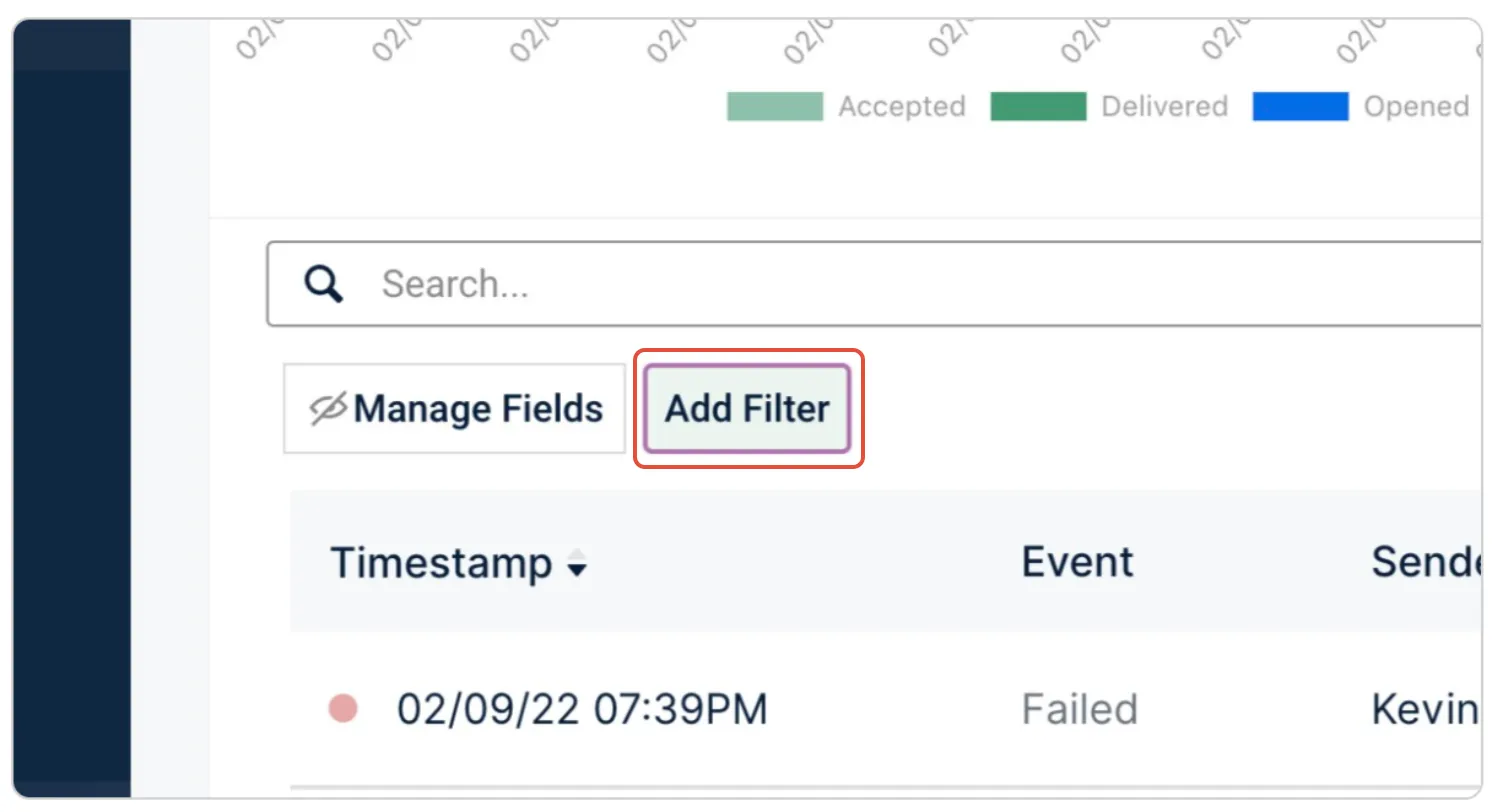1492x812 pixels.
Task: Click the search magnifier icon
Action: (324, 285)
